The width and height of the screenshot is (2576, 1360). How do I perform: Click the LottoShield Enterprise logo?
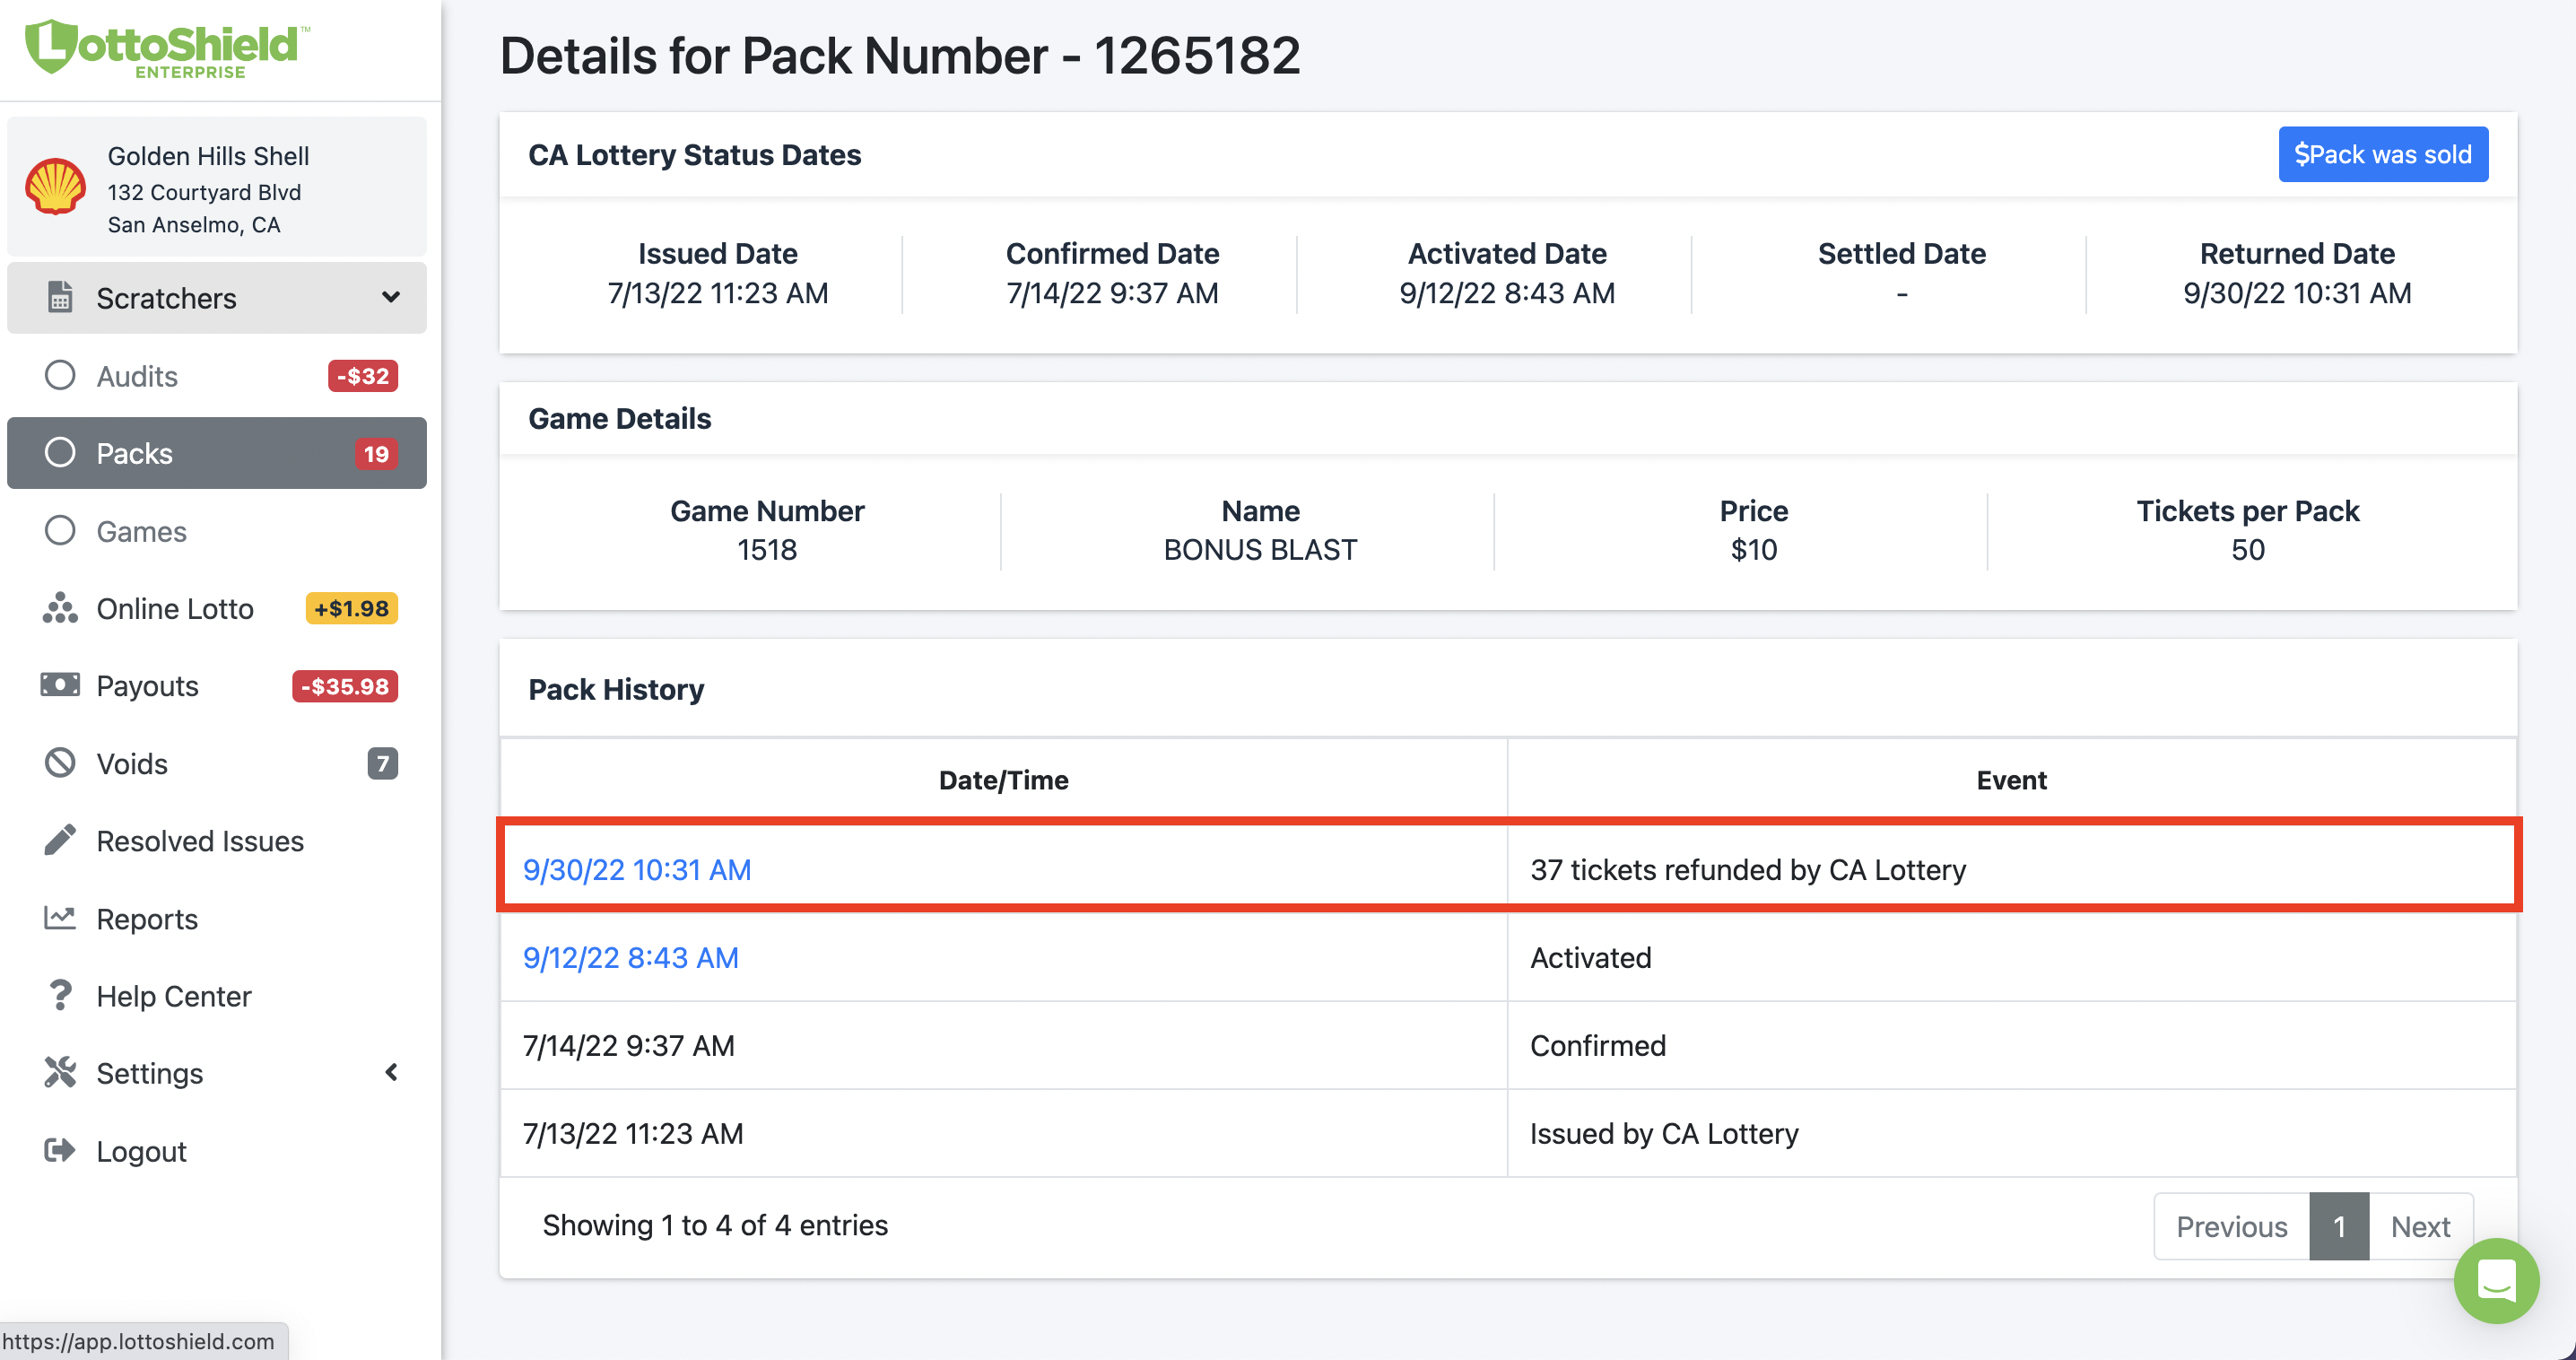coord(167,48)
